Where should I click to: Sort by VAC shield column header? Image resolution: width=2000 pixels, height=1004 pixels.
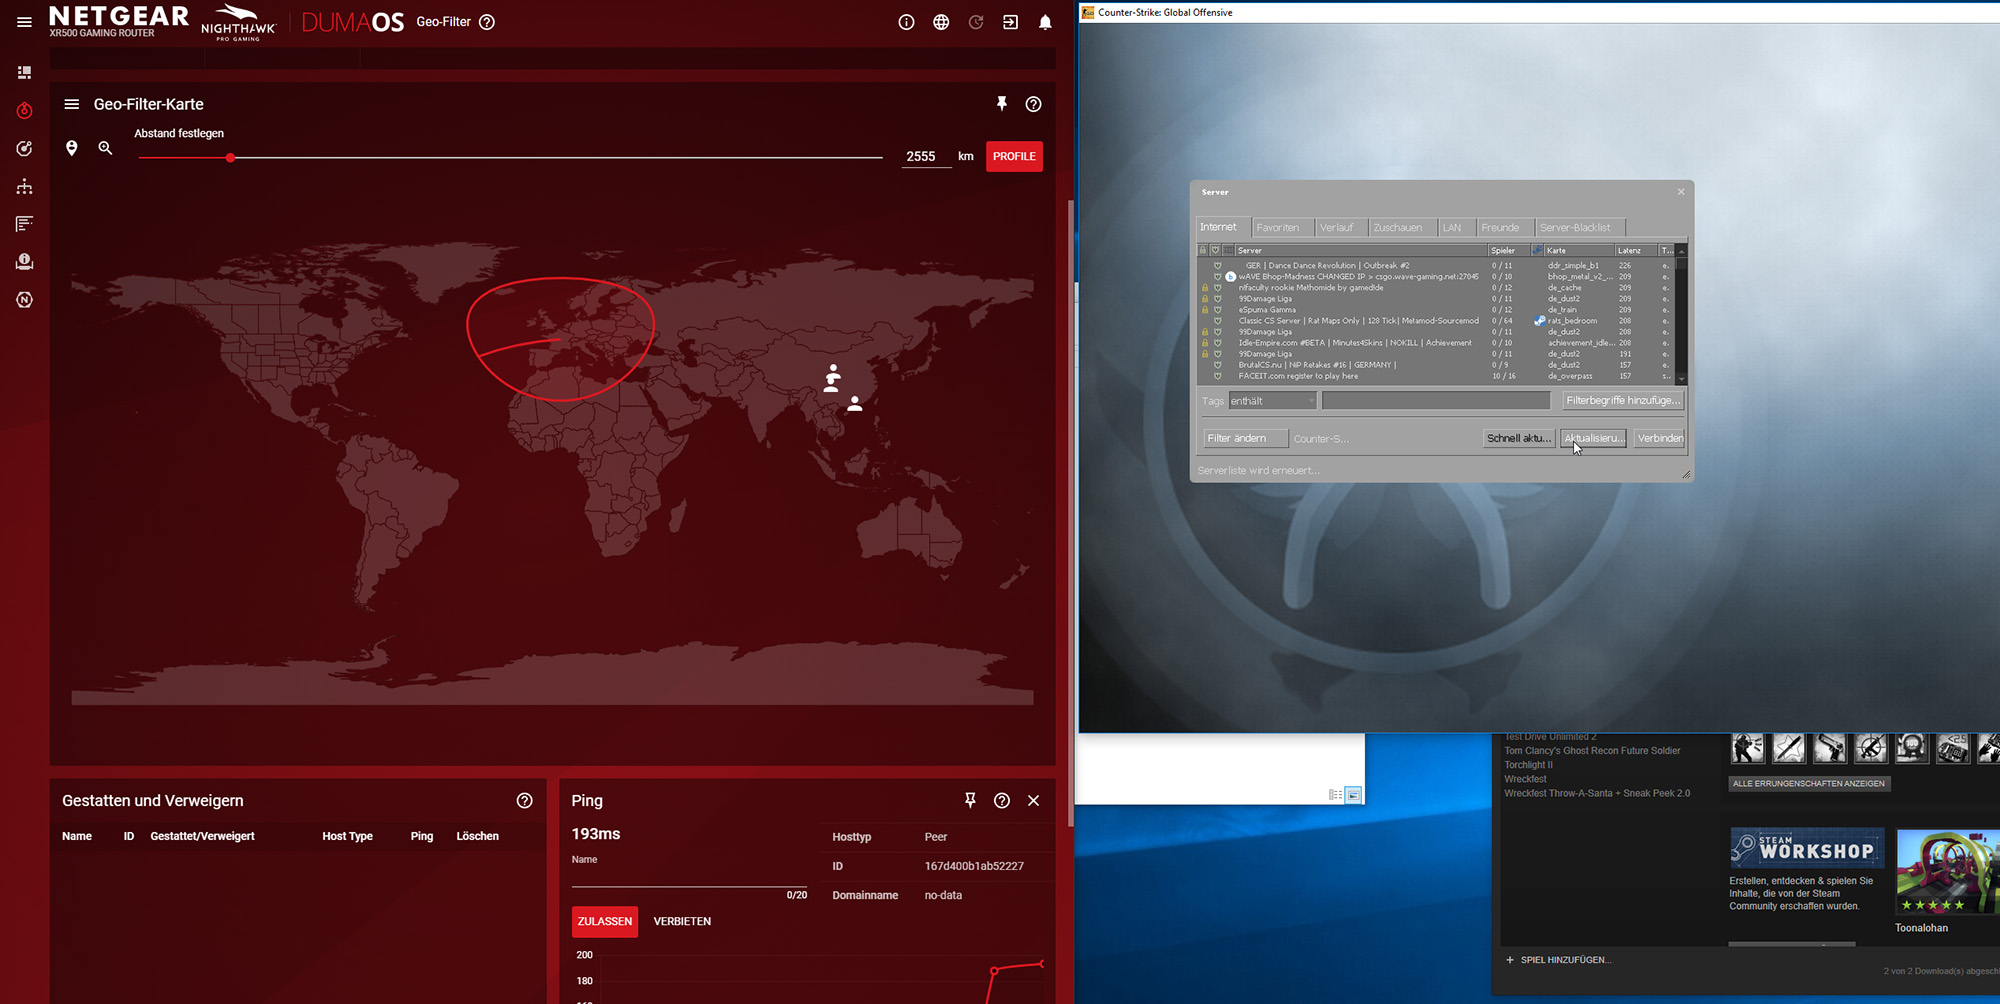click(1216, 250)
